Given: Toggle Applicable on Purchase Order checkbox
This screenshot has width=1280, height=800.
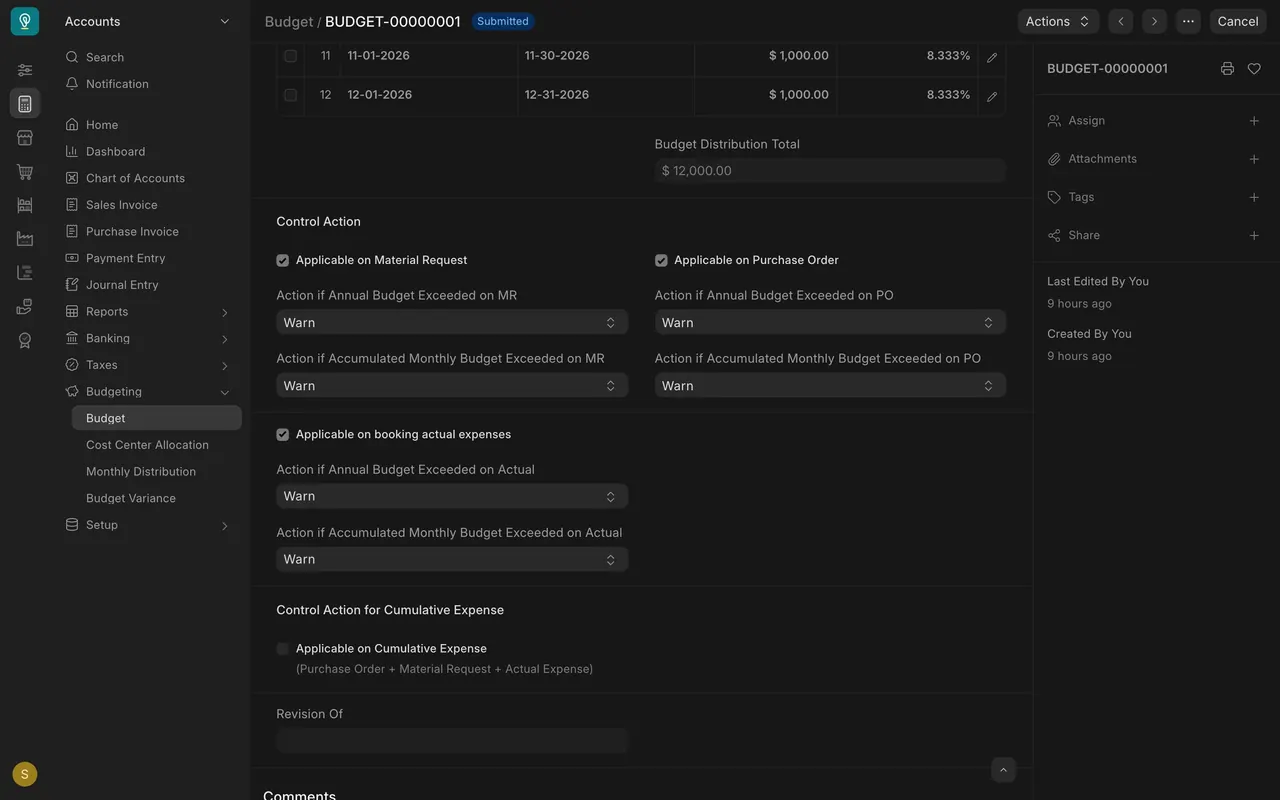Looking at the screenshot, I should click(661, 261).
